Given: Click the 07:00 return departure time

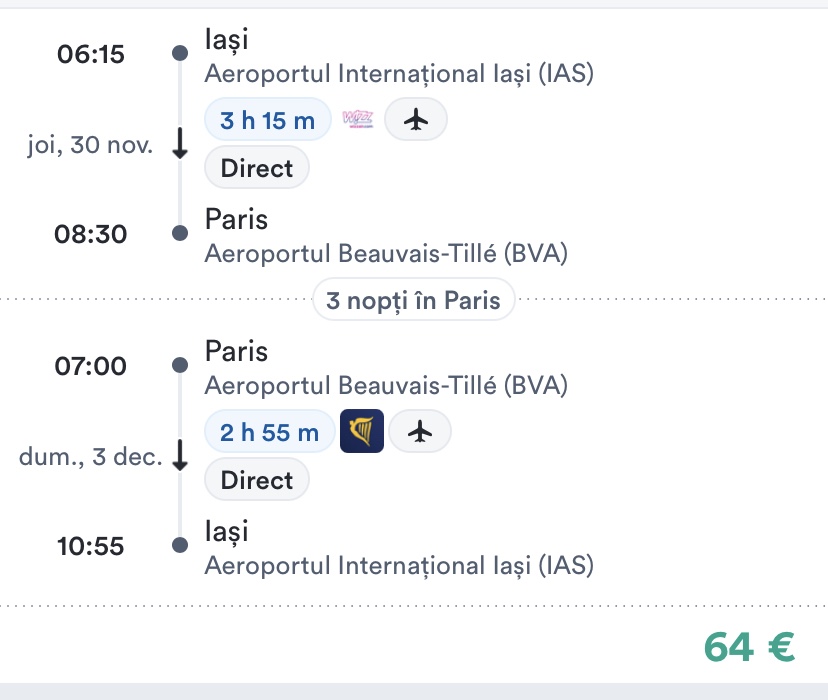Looking at the screenshot, I should pos(92,366).
